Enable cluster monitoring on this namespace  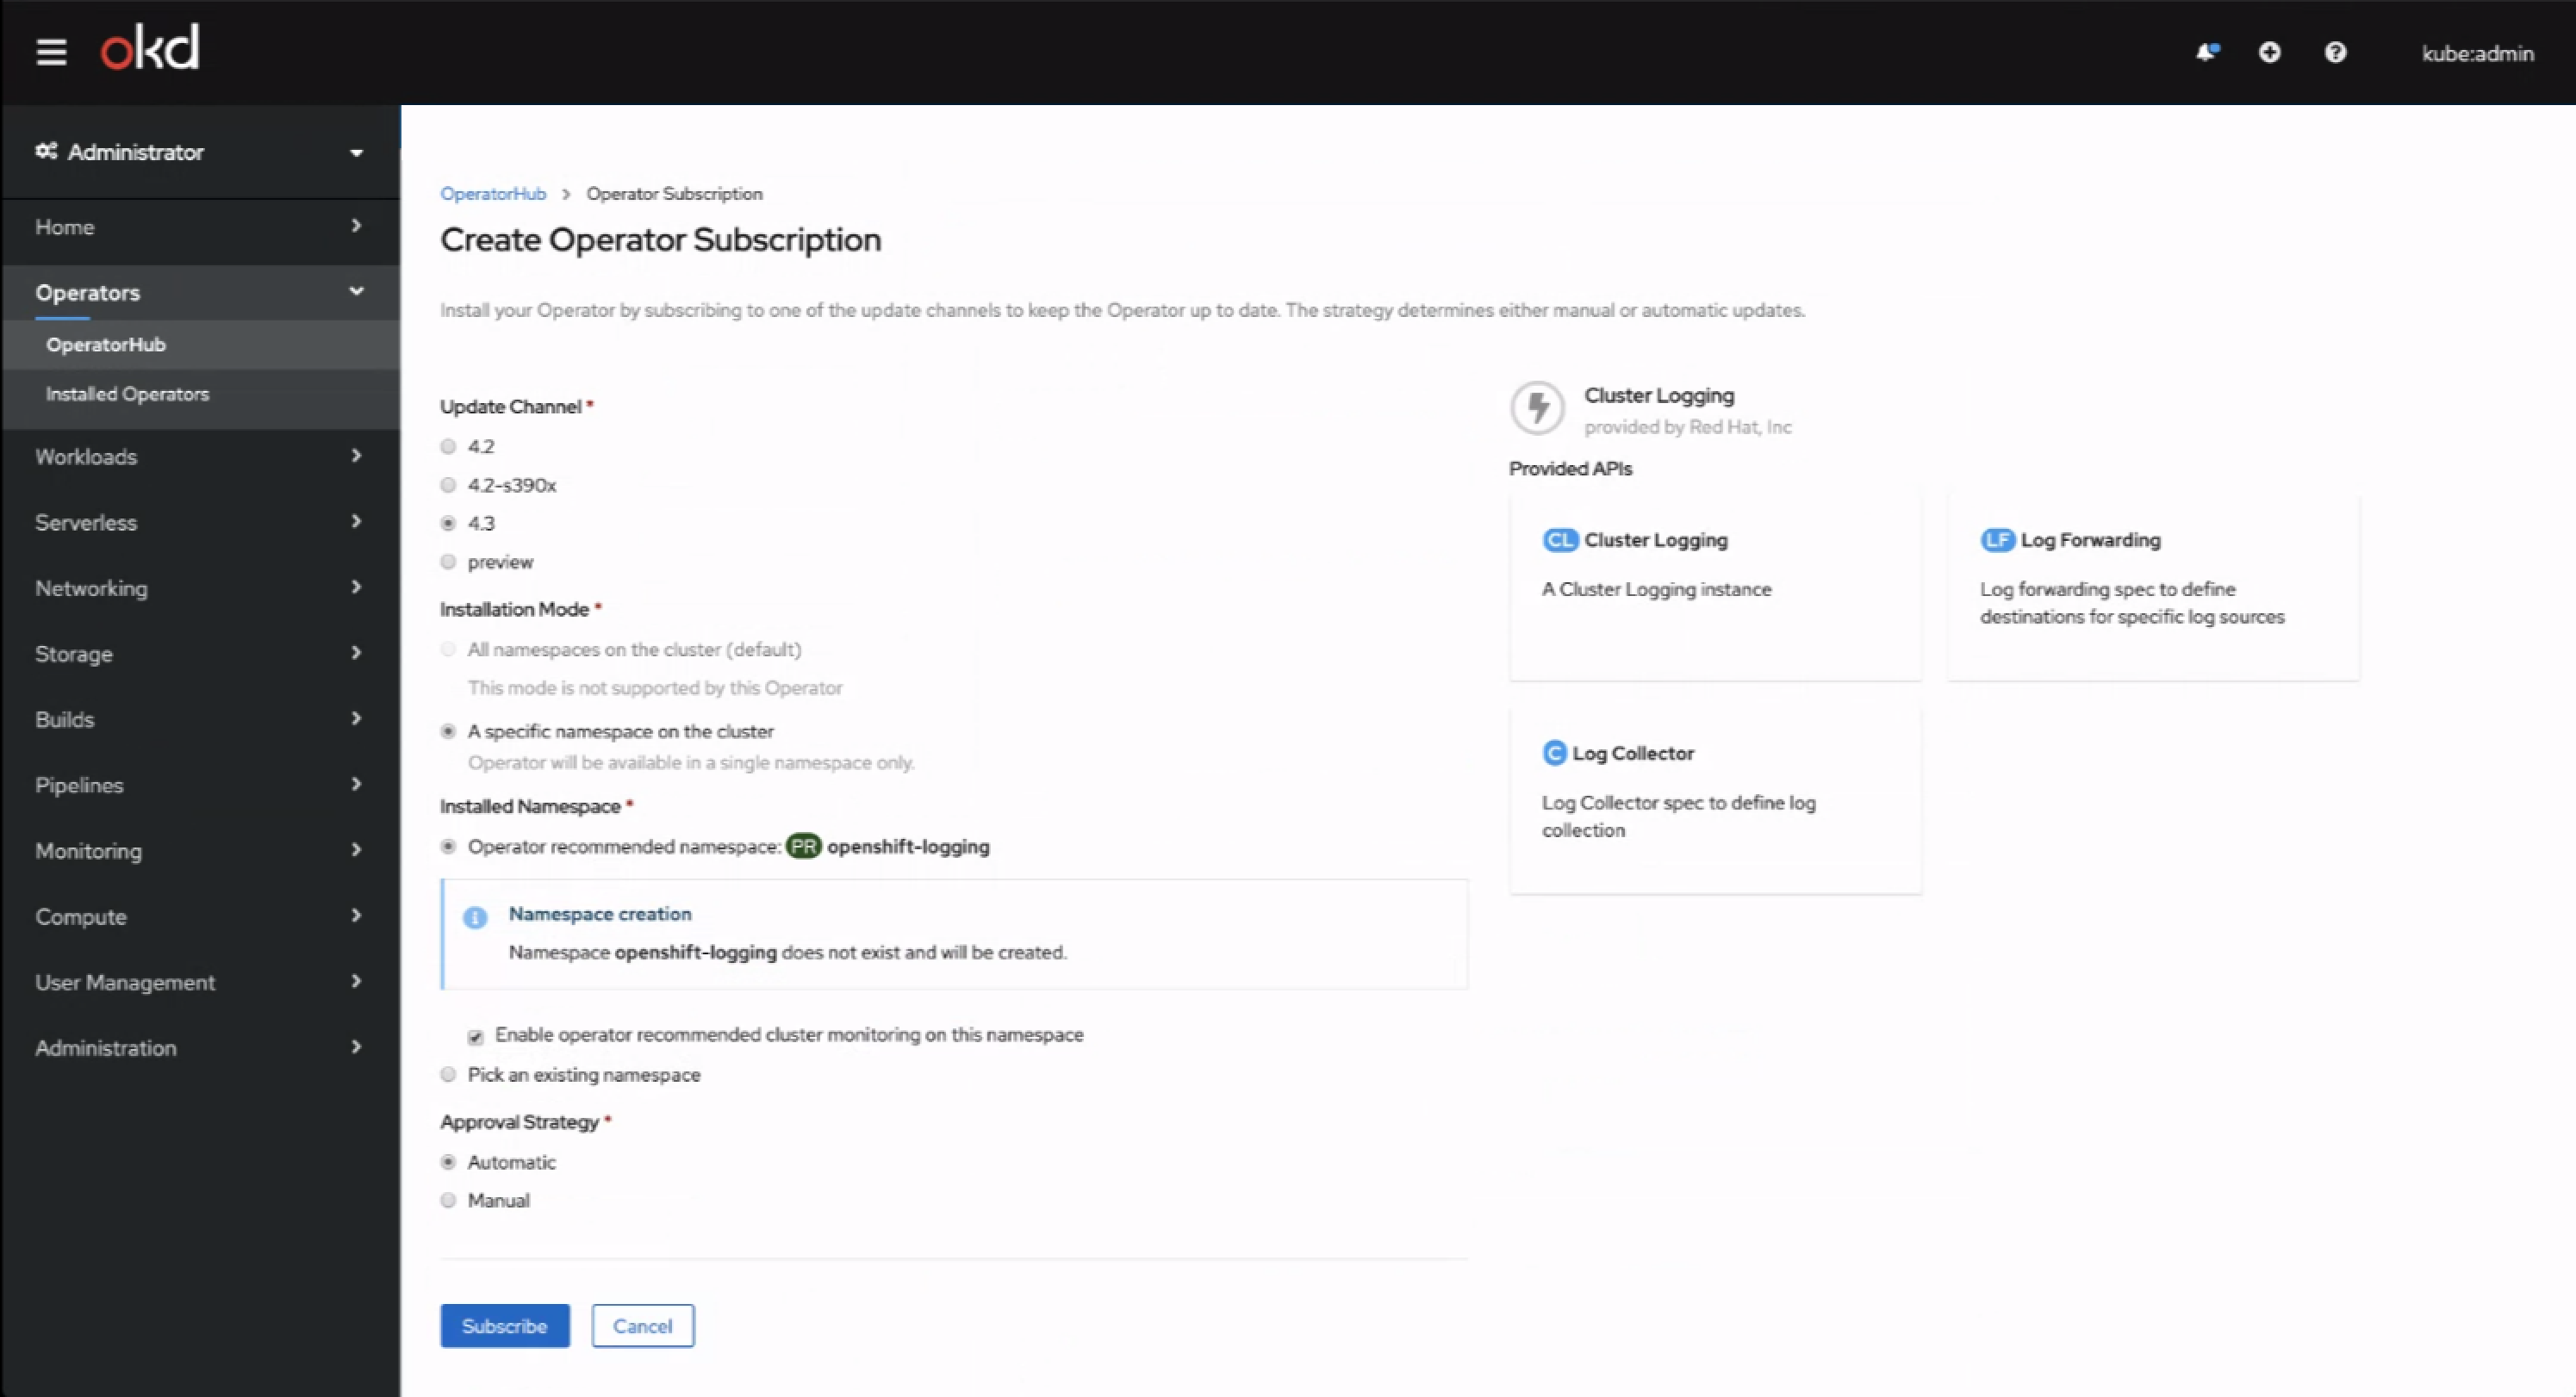pos(476,1034)
